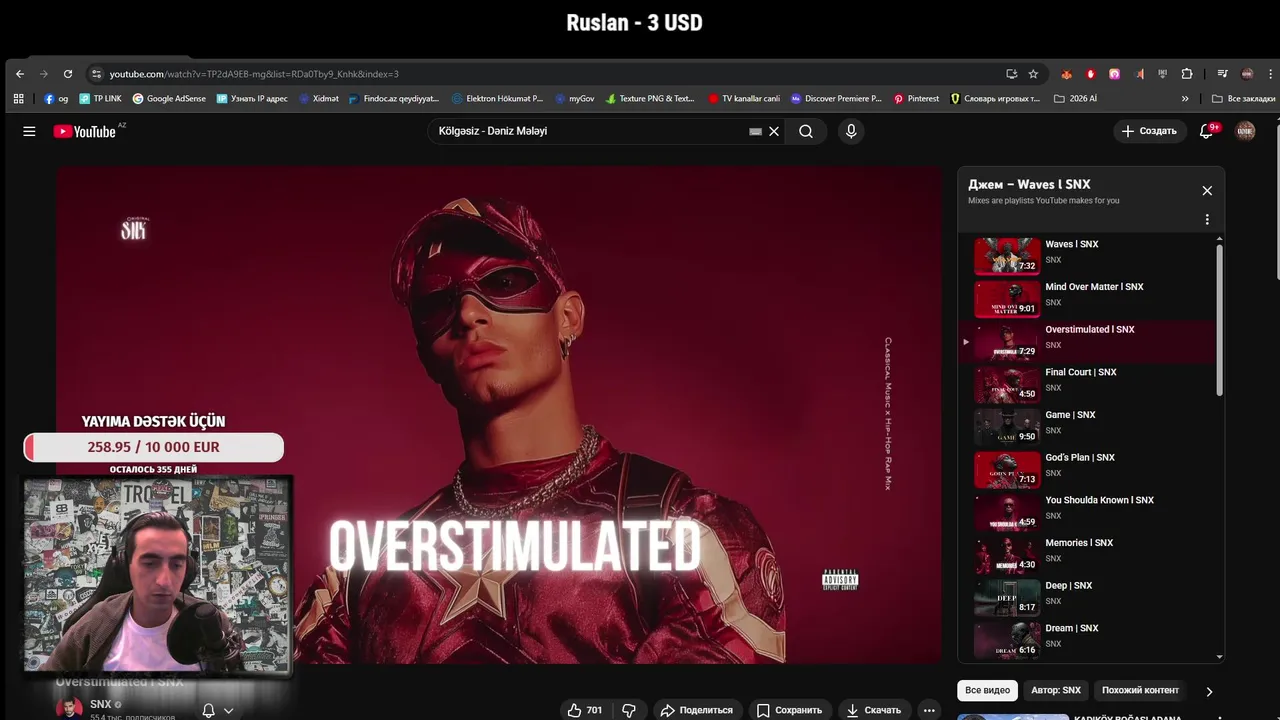Dislike the video with thumbs down

point(629,710)
